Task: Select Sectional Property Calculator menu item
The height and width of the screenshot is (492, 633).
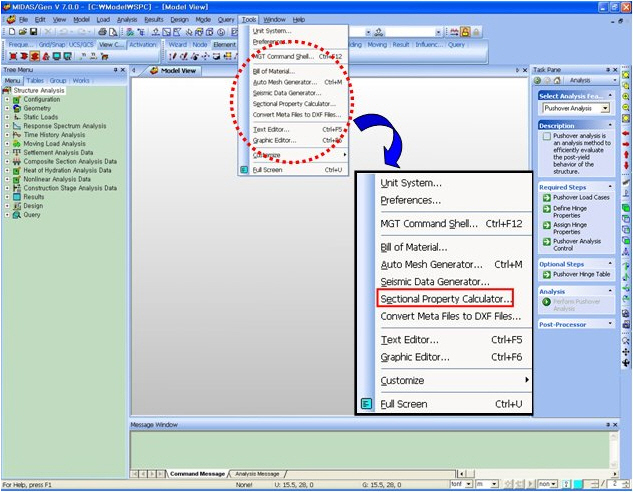Action: click(x=446, y=299)
